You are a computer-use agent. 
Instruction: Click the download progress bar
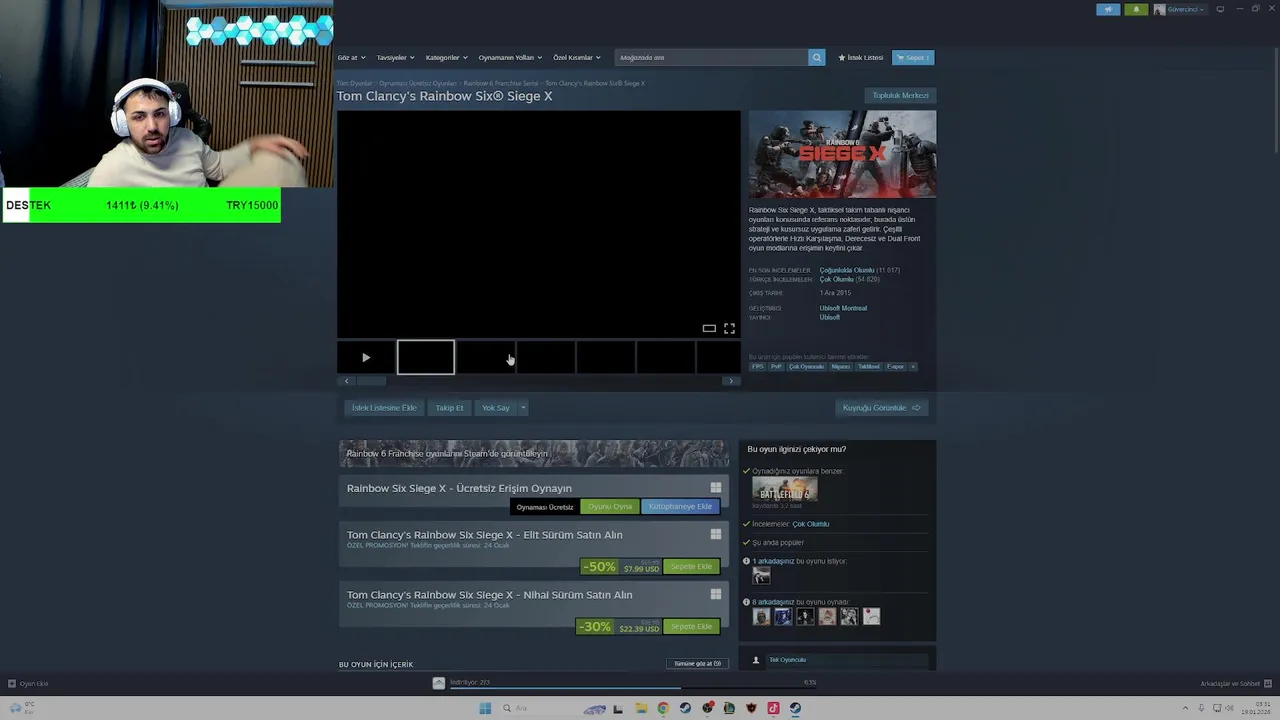click(x=633, y=688)
